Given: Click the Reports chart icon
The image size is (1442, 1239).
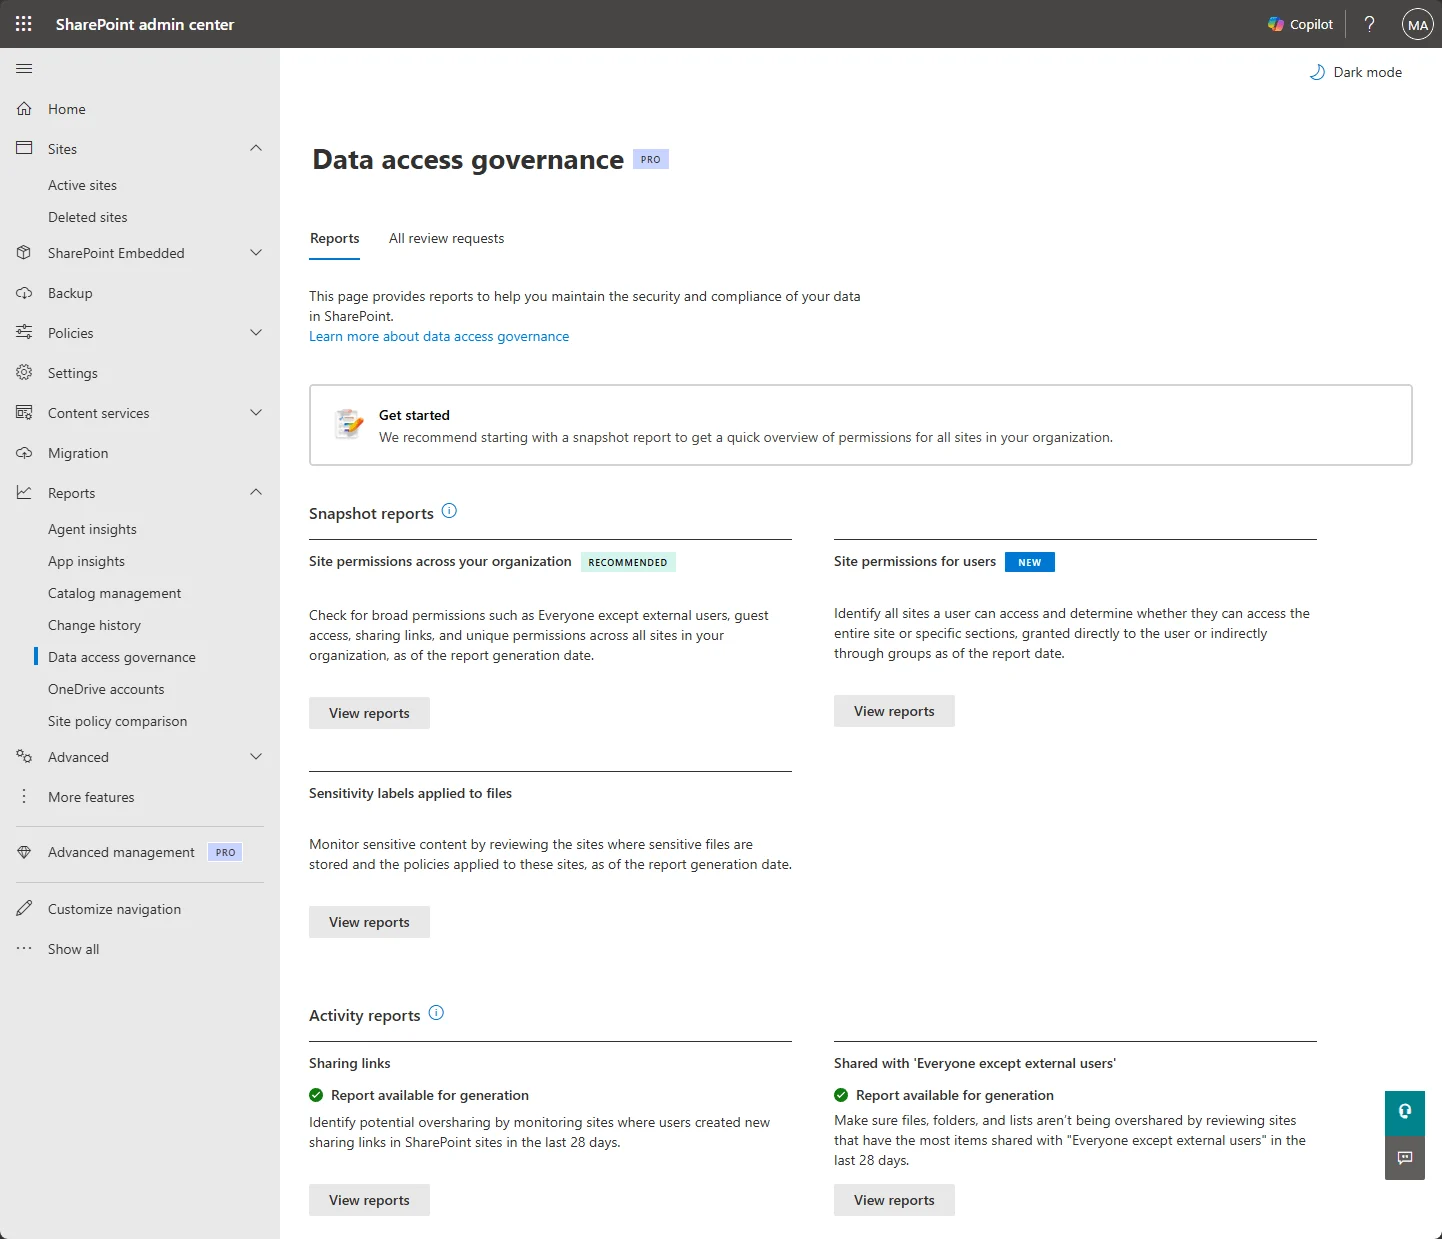Looking at the screenshot, I should click(x=24, y=493).
